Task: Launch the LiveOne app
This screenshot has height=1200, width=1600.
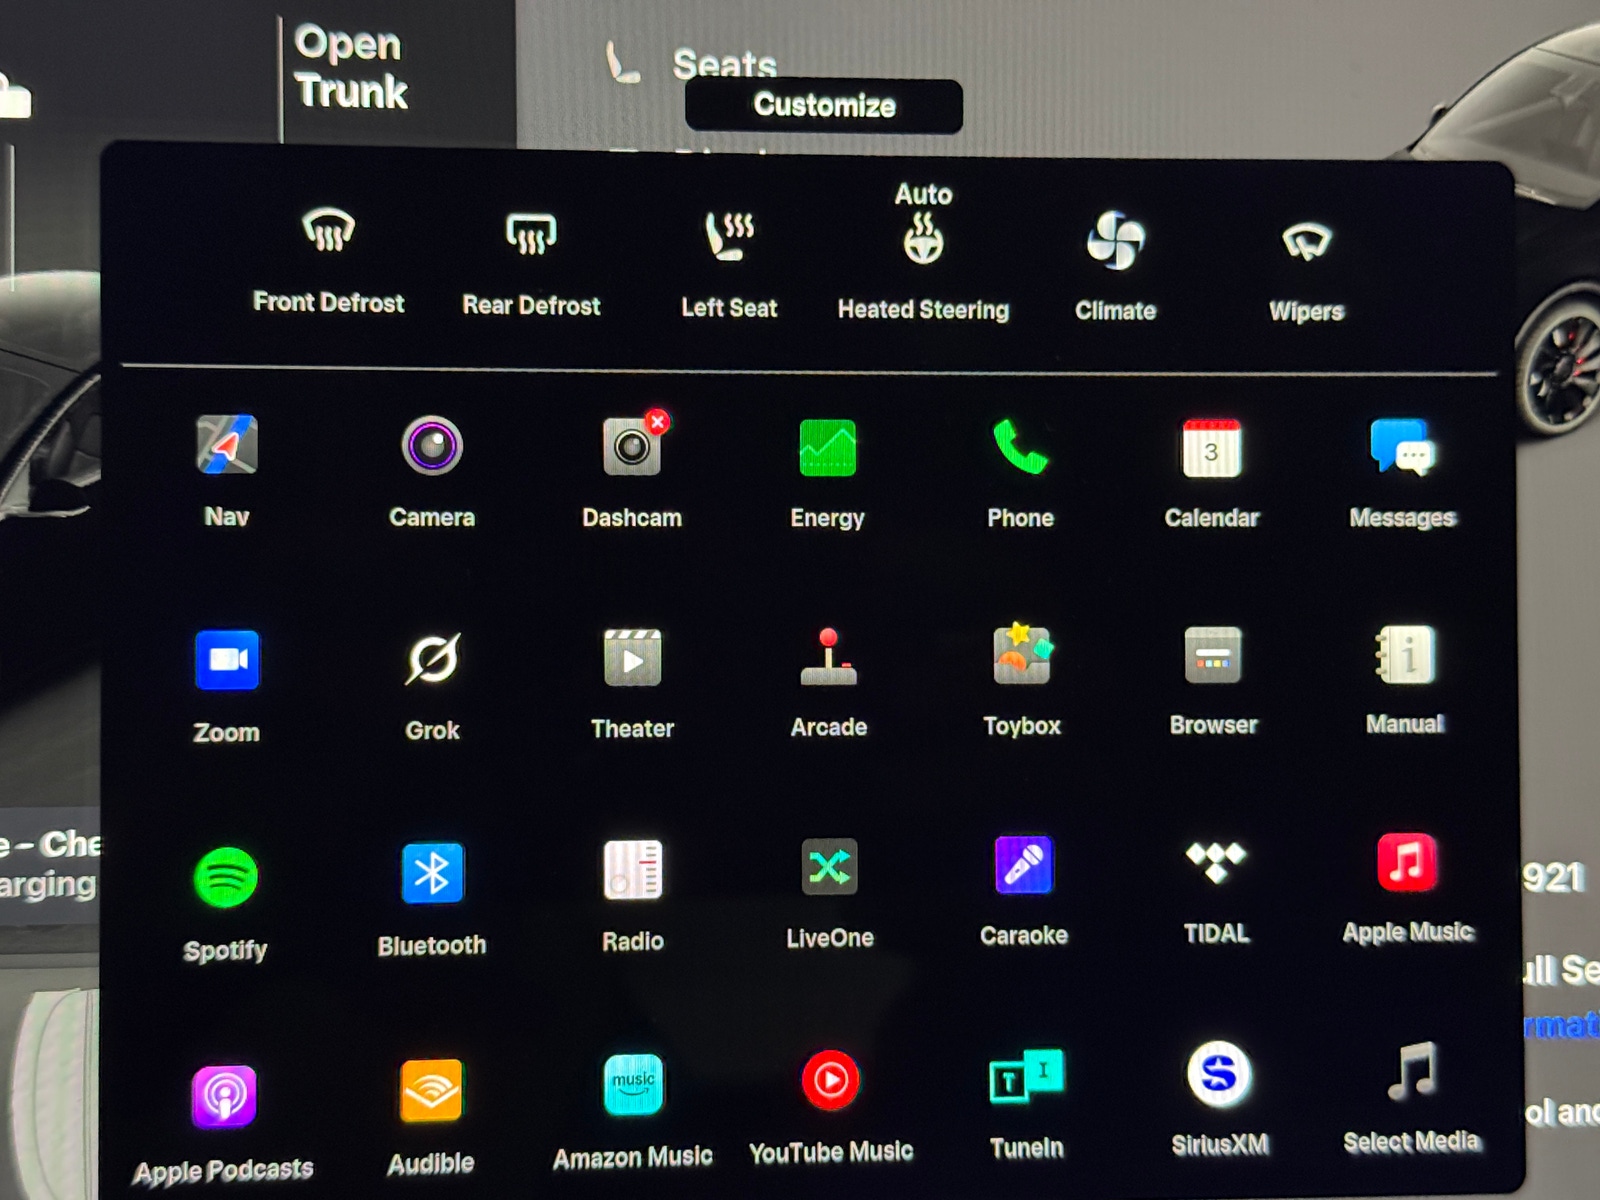Action: 830,866
